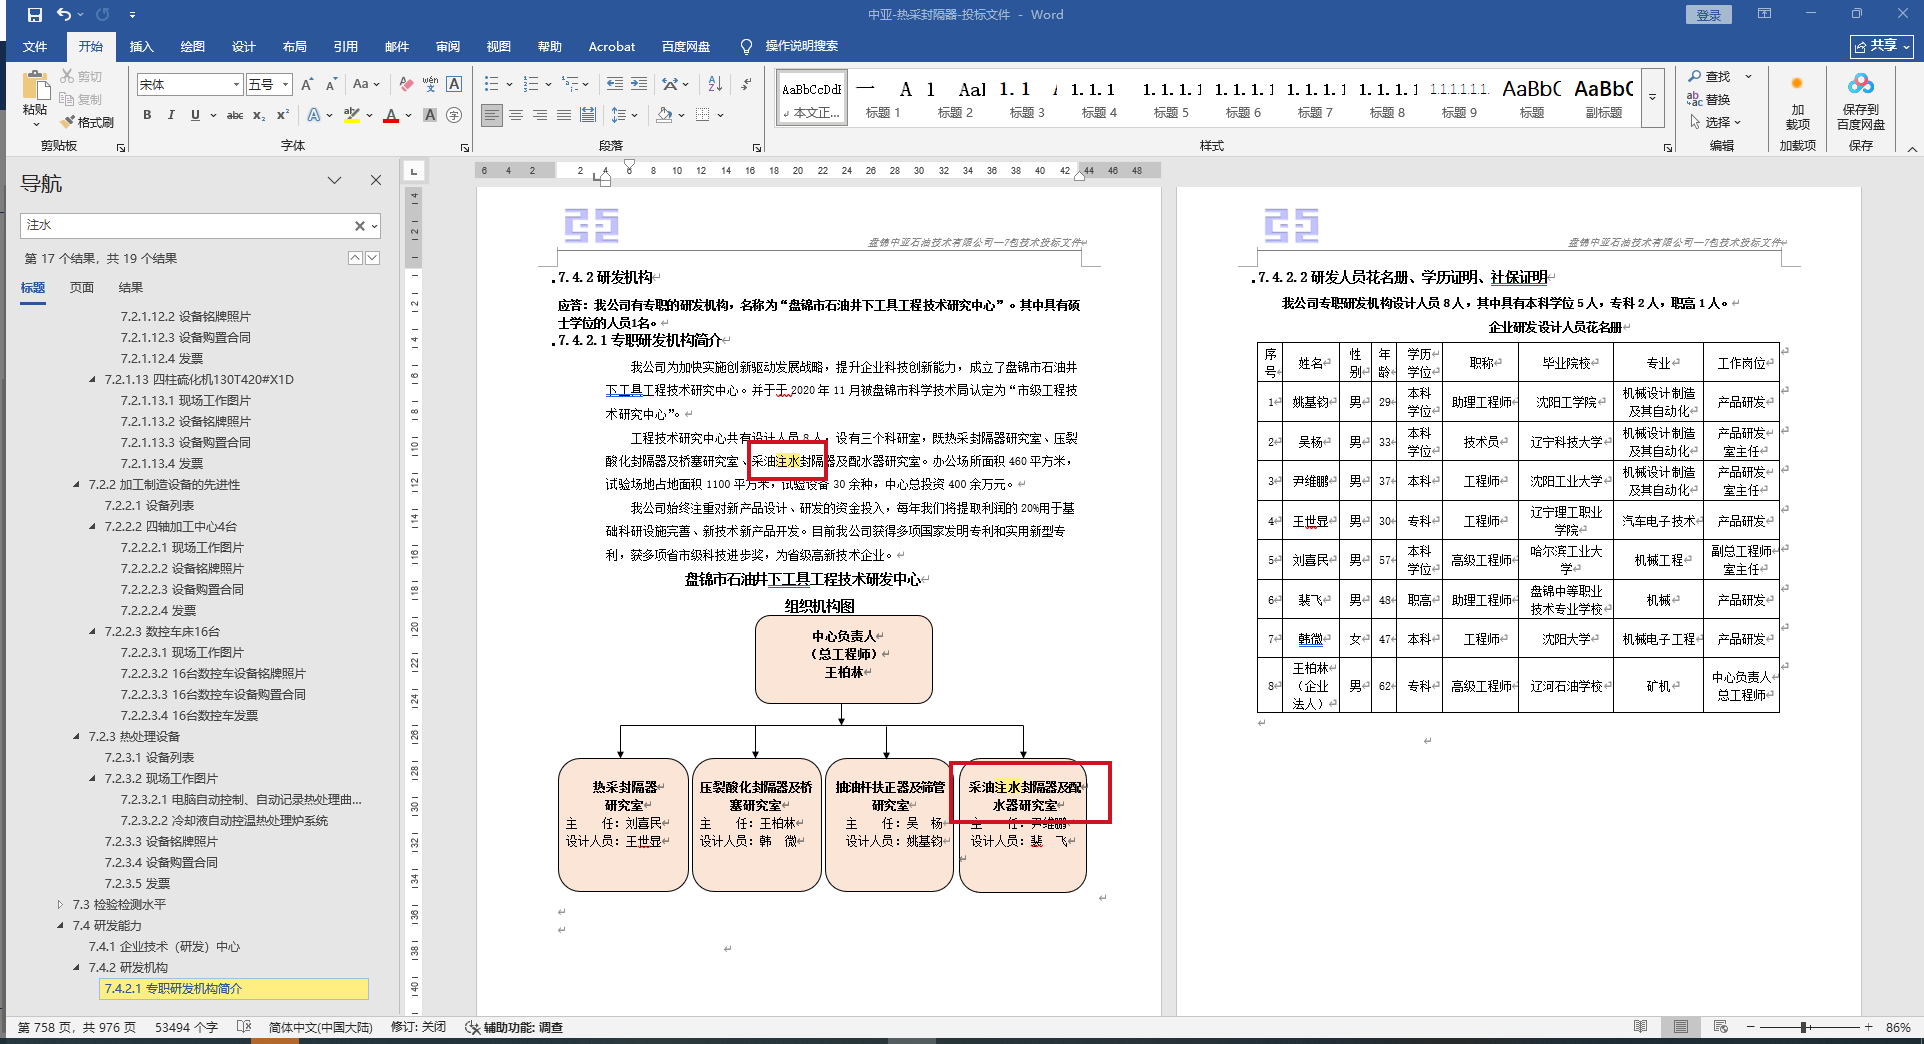This screenshot has width=1924, height=1044.
Task: Apply enclosed character (带圈字符) formatting
Action: click(x=454, y=115)
